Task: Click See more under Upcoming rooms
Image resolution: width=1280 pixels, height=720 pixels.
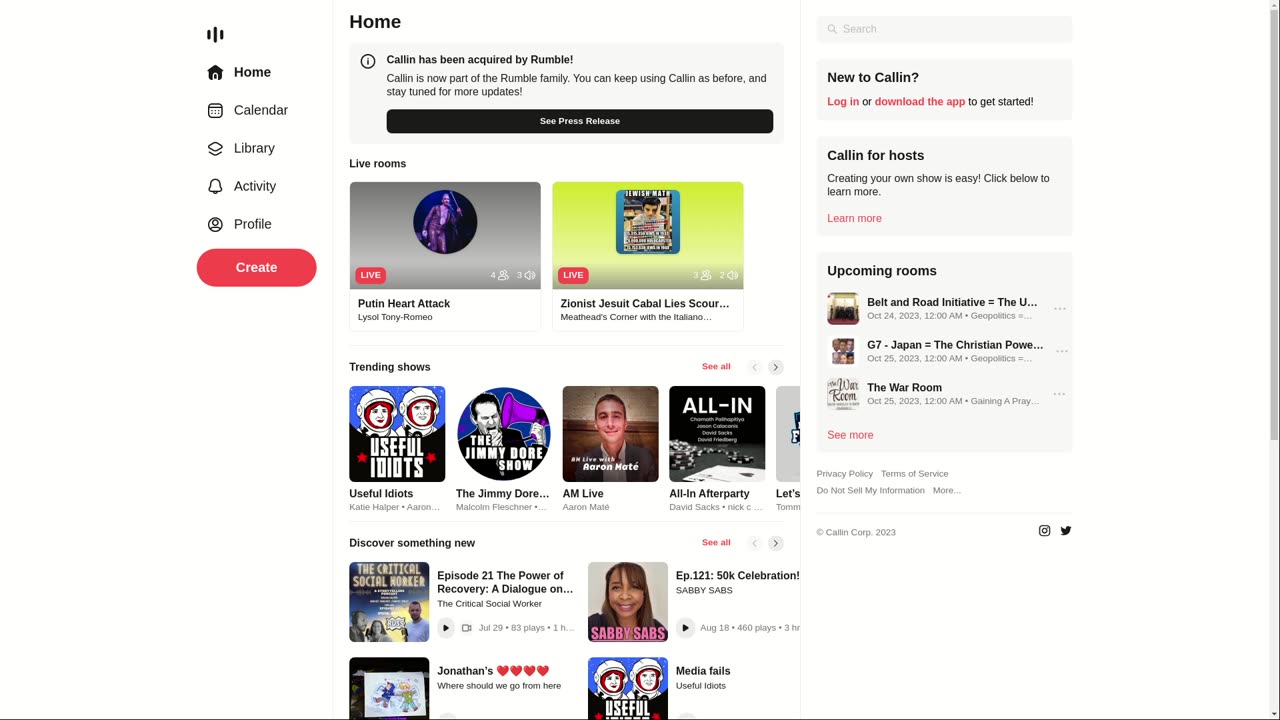Action: coord(850,435)
